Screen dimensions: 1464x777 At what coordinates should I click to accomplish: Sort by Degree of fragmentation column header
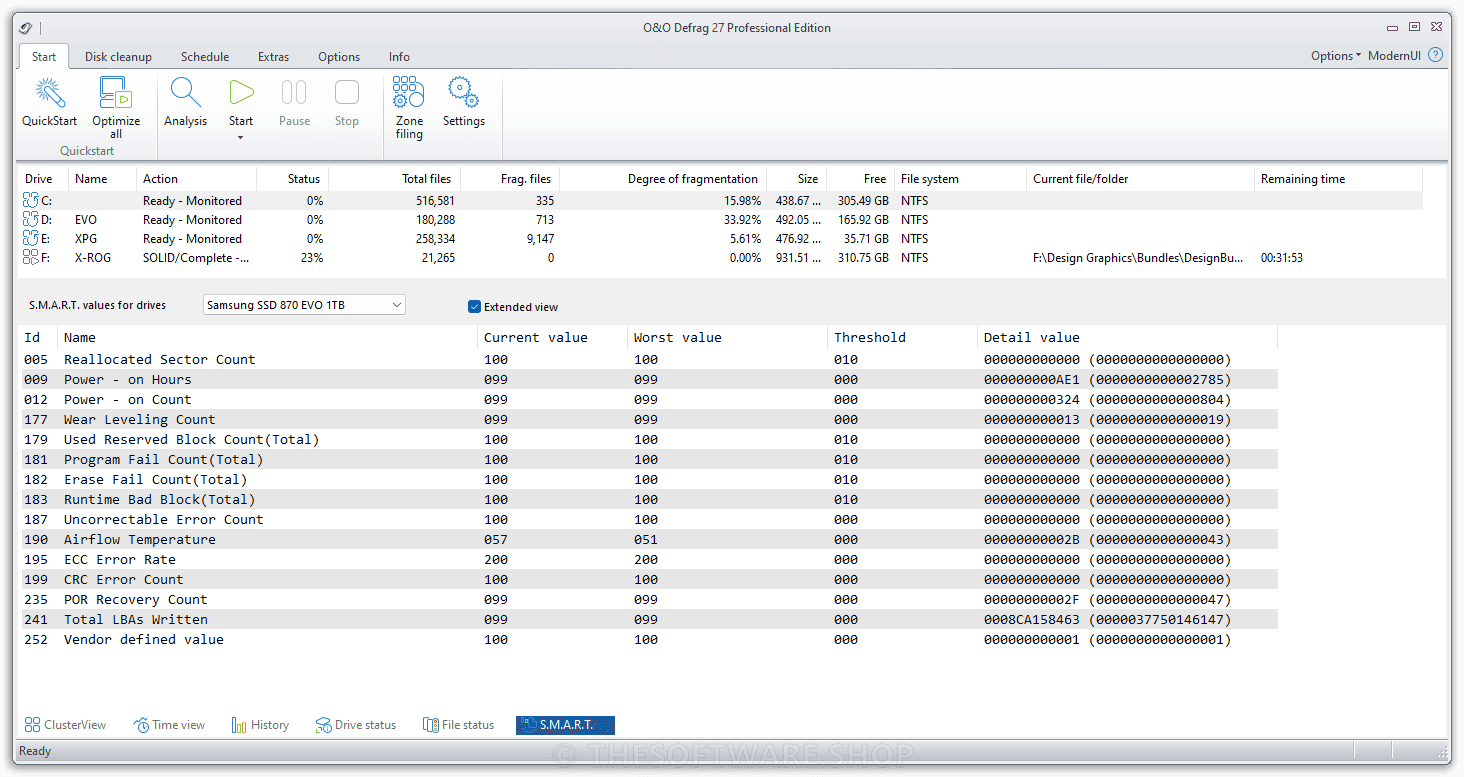tap(662, 179)
